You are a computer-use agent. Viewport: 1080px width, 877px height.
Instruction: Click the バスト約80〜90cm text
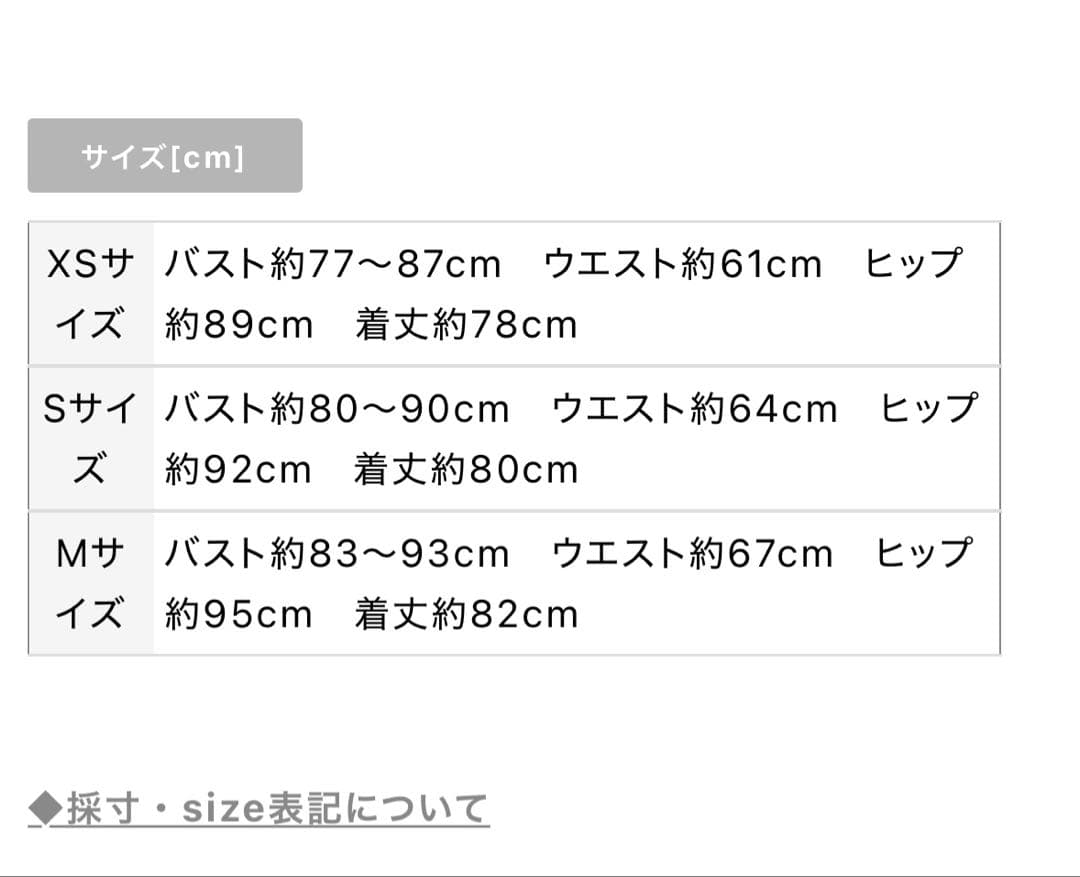[x=337, y=409]
